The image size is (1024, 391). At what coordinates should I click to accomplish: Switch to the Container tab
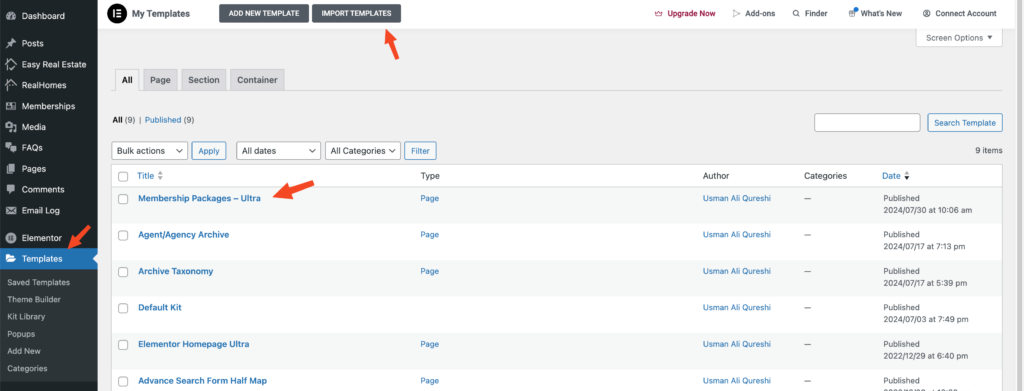click(257, 80)
